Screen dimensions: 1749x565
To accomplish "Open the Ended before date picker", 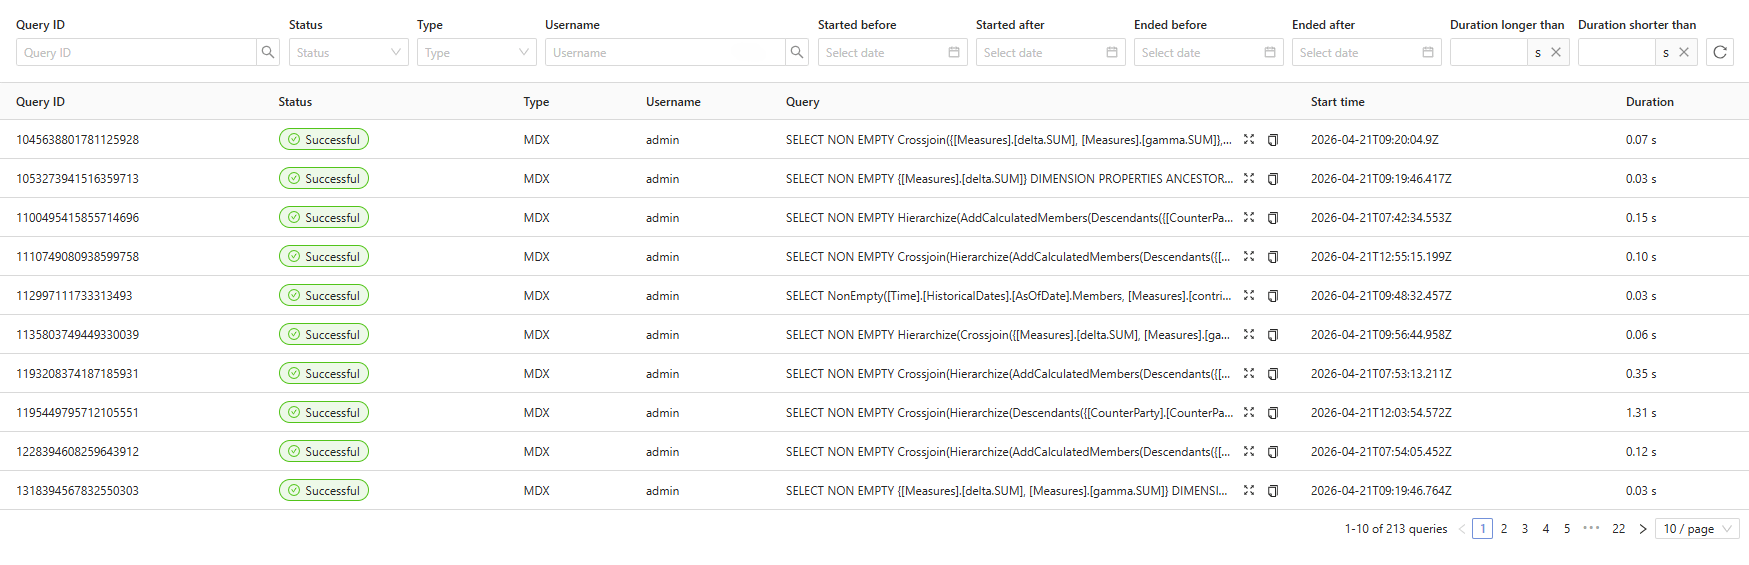I will pyautogui.click(x=1208, y=52).
